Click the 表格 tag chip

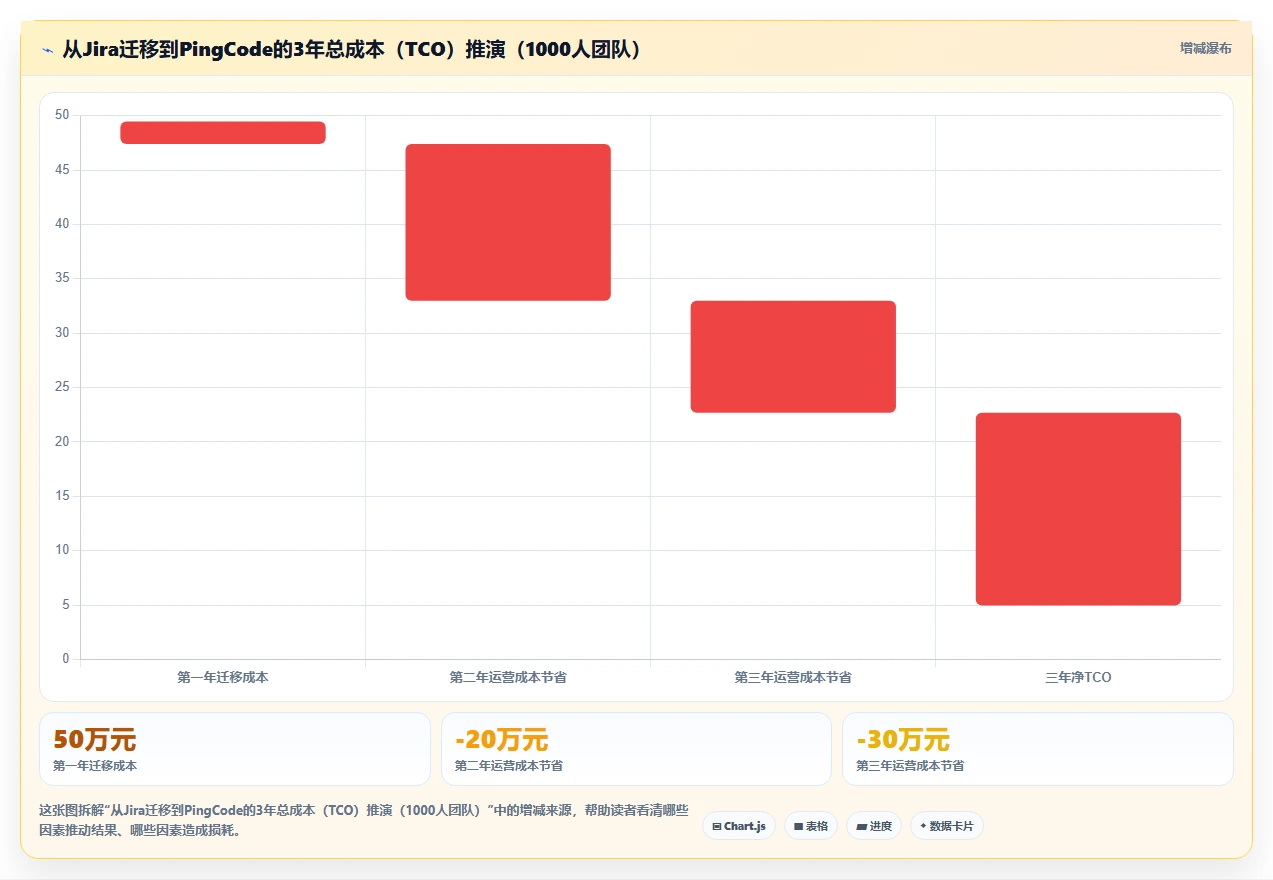point(811,826)
